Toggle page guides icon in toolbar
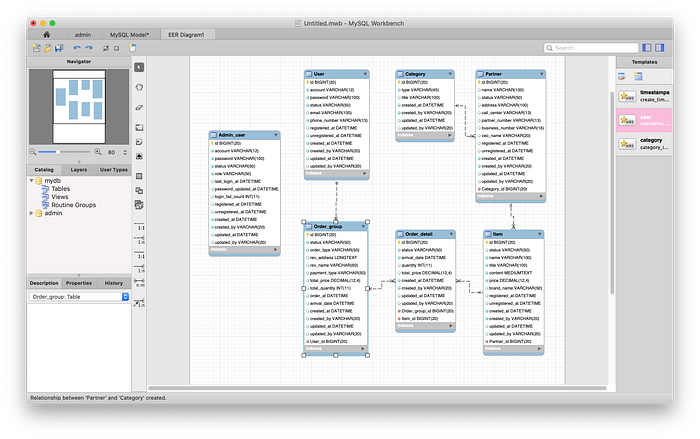700x439 pixels. coord(117,48)
